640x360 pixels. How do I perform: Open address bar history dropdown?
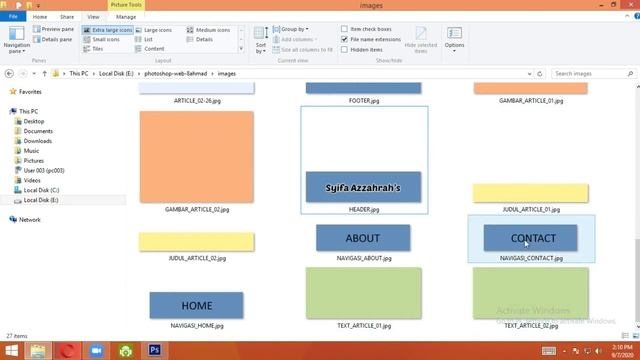pyautogui.click(x=529, y=74)
